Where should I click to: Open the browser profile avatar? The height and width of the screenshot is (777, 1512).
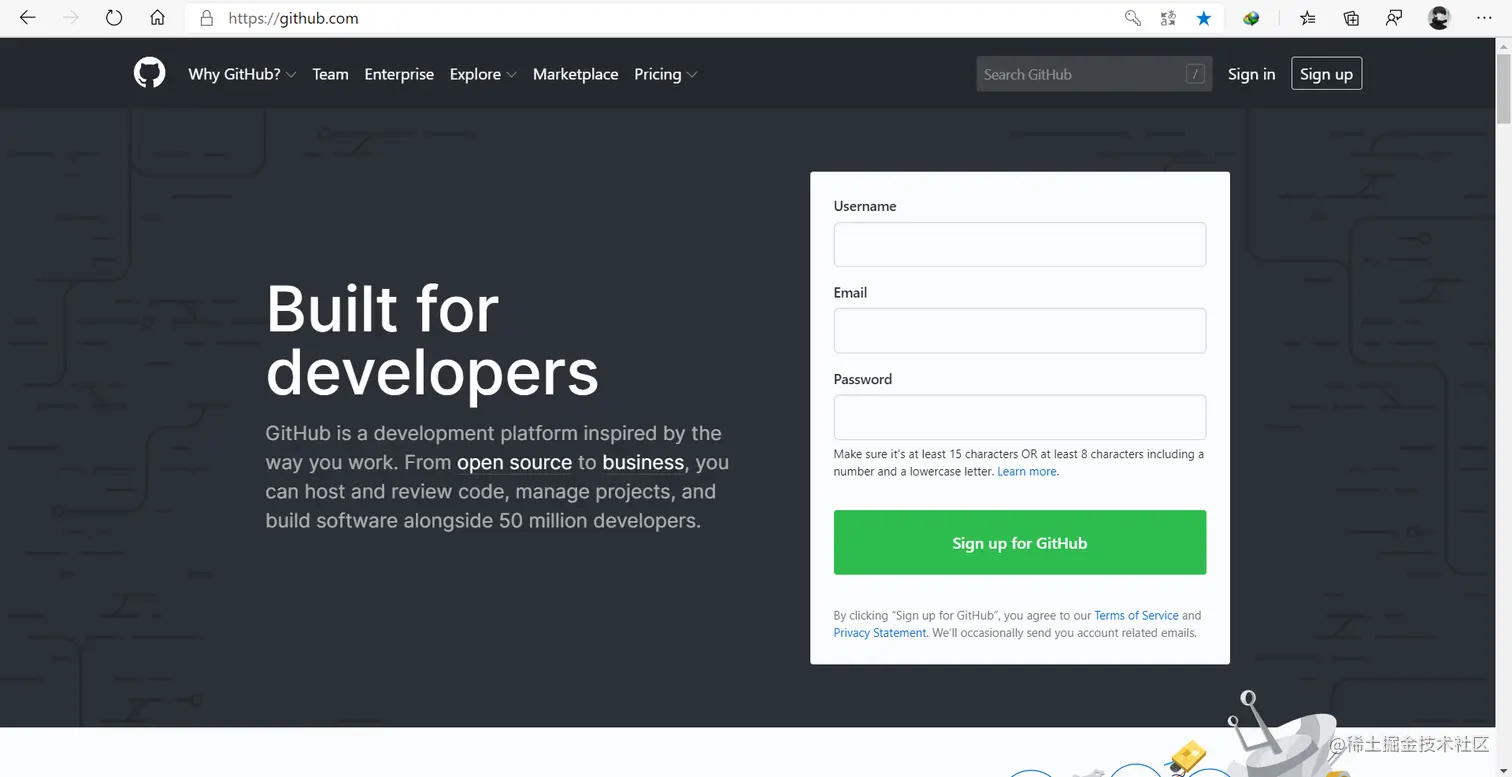coord(1439,18)
